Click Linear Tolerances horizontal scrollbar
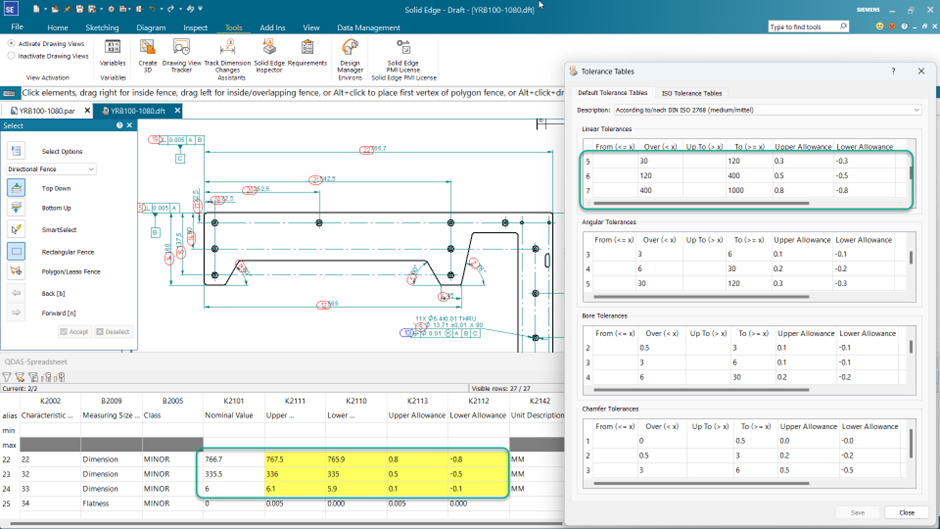 (x=701, y=203)
